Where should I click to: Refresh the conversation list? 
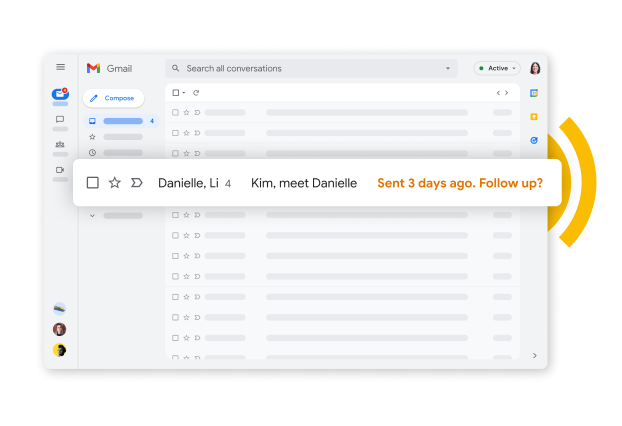(x=196, y=92)
